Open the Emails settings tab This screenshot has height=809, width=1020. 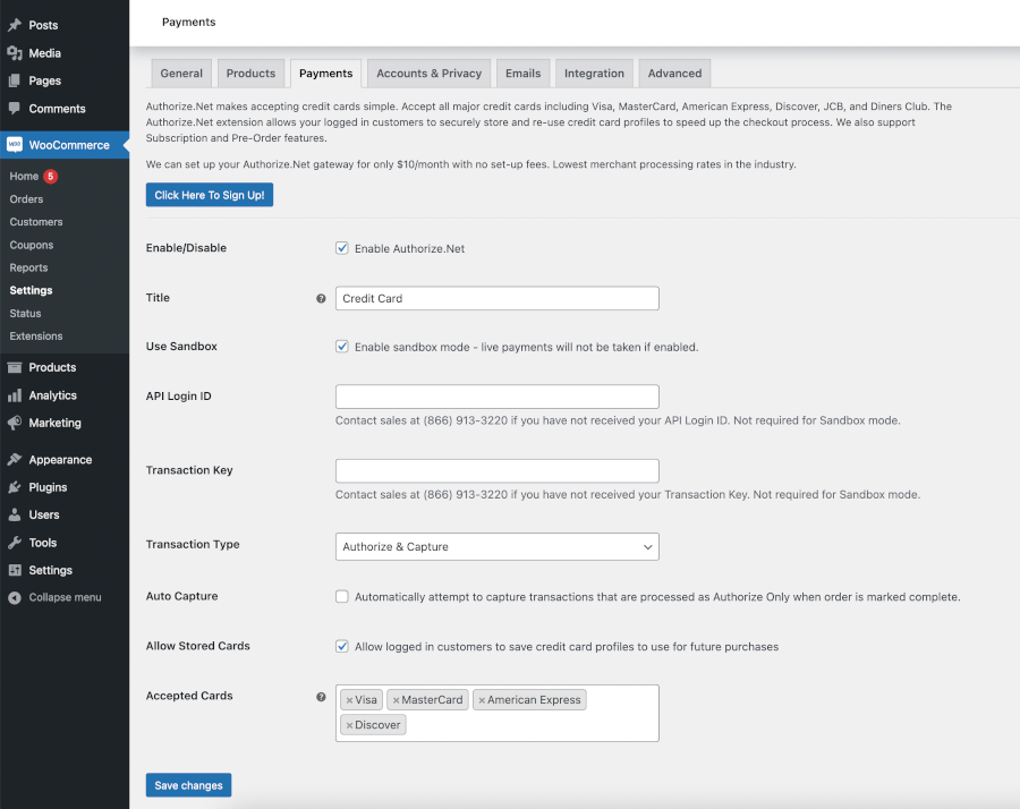(x=522, y=73)
